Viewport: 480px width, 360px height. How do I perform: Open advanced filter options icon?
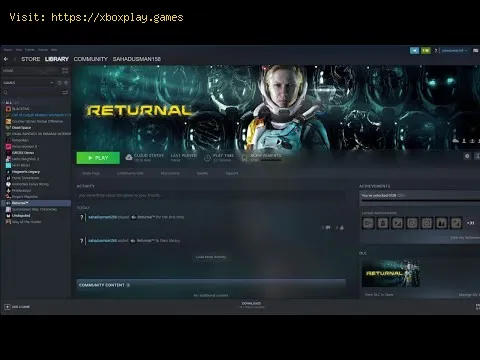pos(65,92)
